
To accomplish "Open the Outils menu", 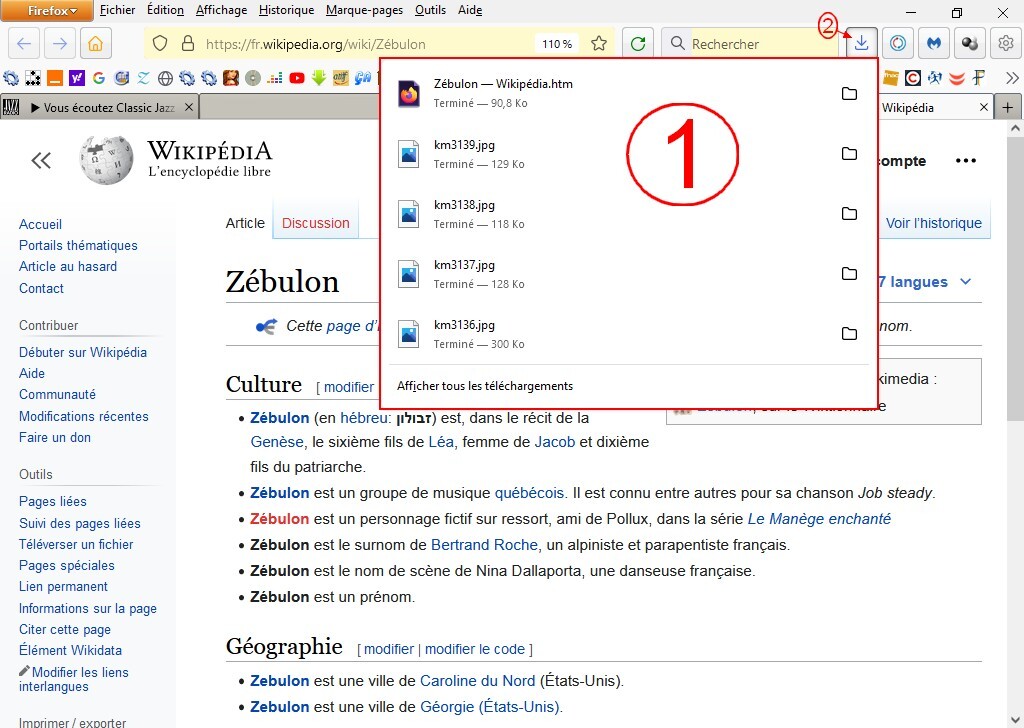I will 430,10.
